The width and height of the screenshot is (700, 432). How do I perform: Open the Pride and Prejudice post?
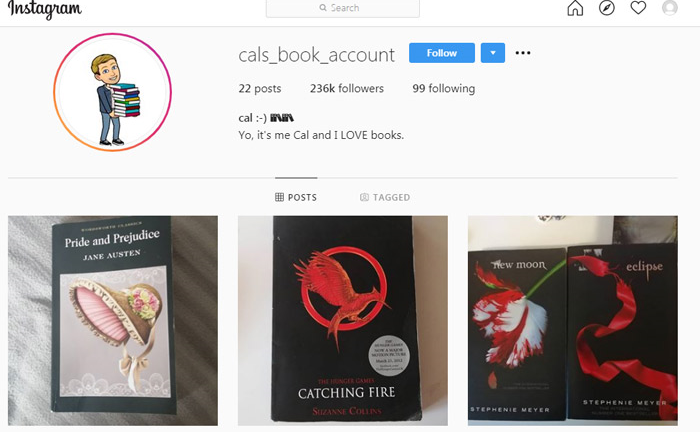pos(113,321)
